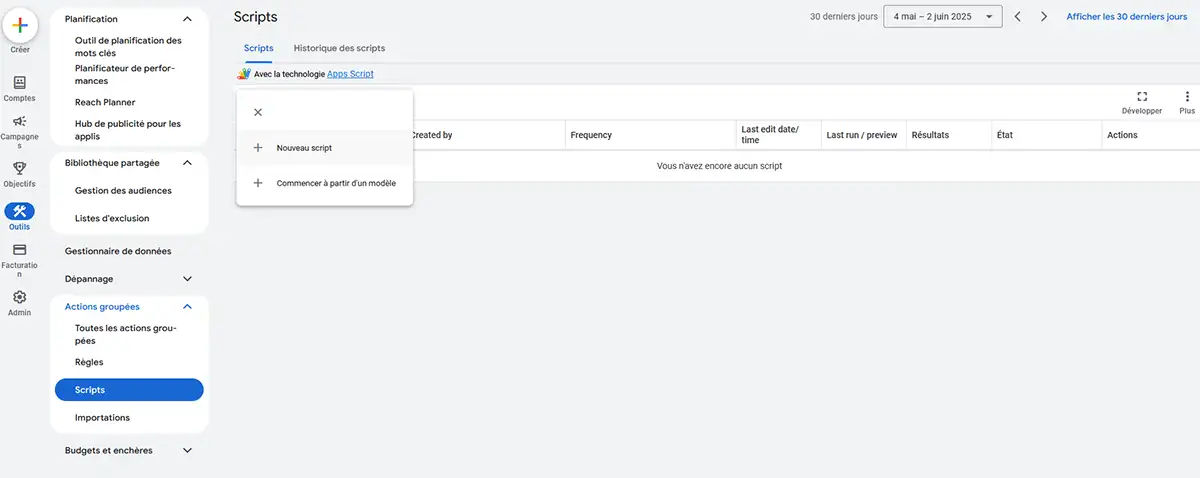Open Comptes in the left rail

tap(20, 82)
